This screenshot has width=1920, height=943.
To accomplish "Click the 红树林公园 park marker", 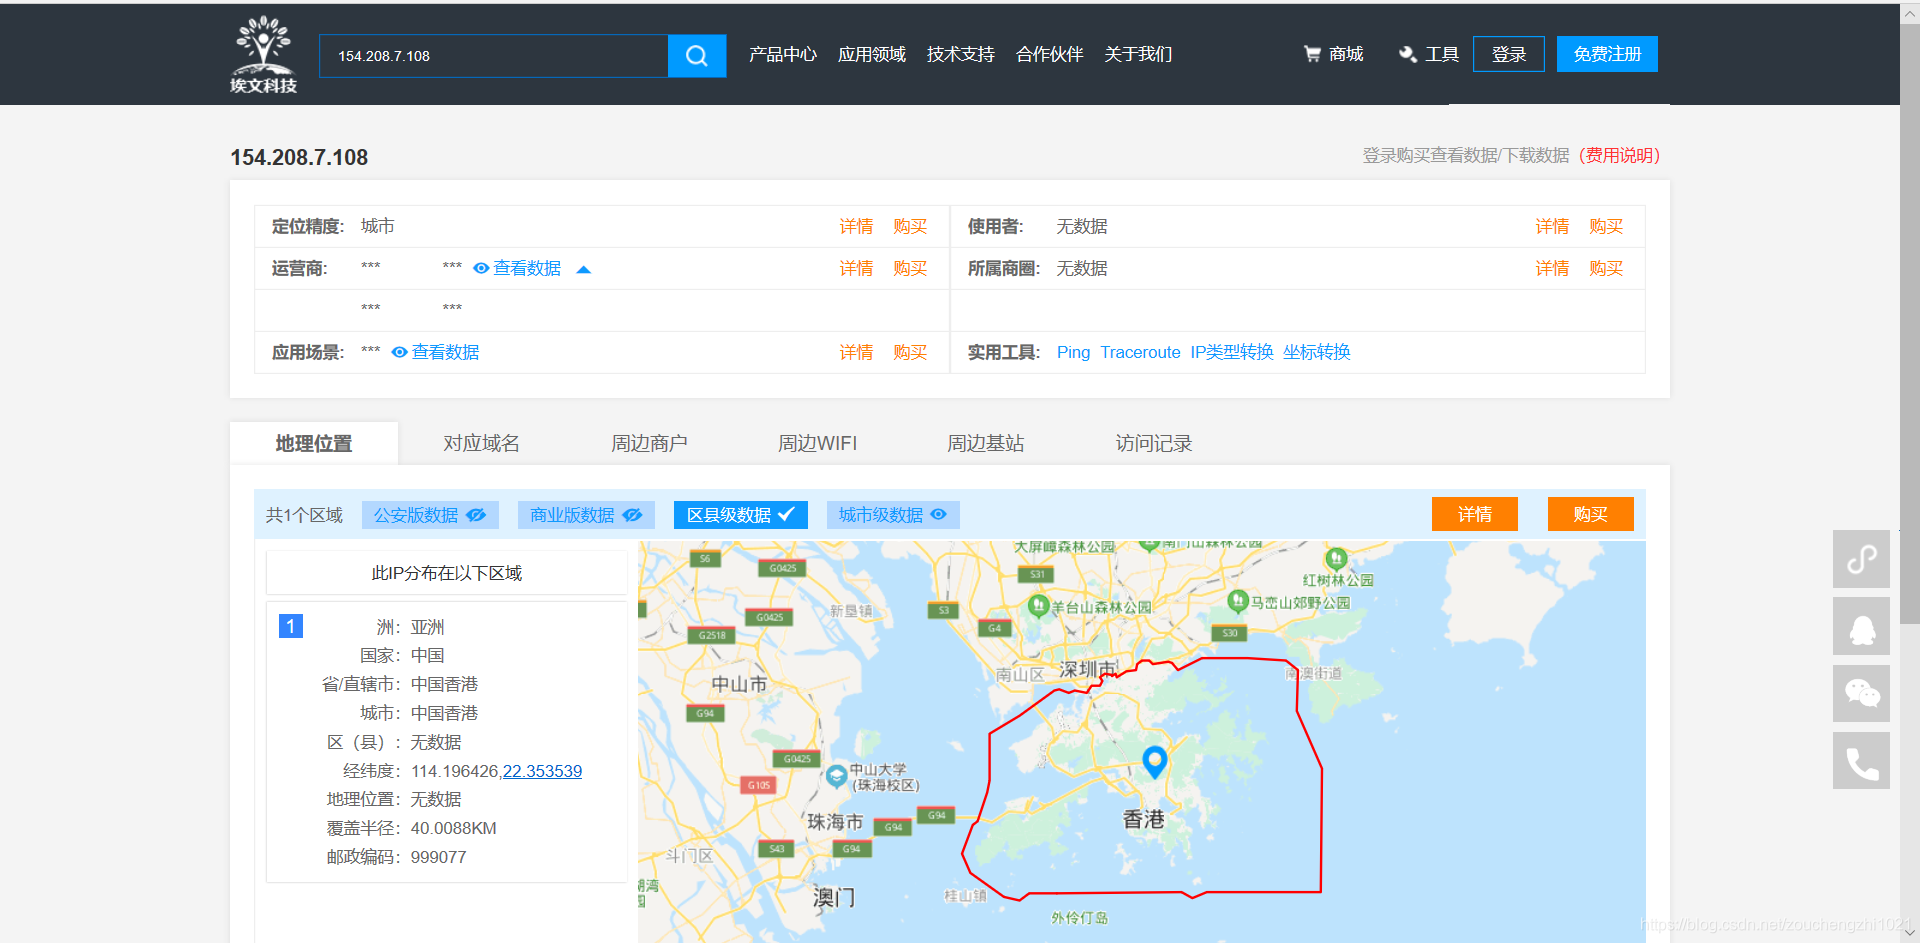I will click(x=1336, y=558).
